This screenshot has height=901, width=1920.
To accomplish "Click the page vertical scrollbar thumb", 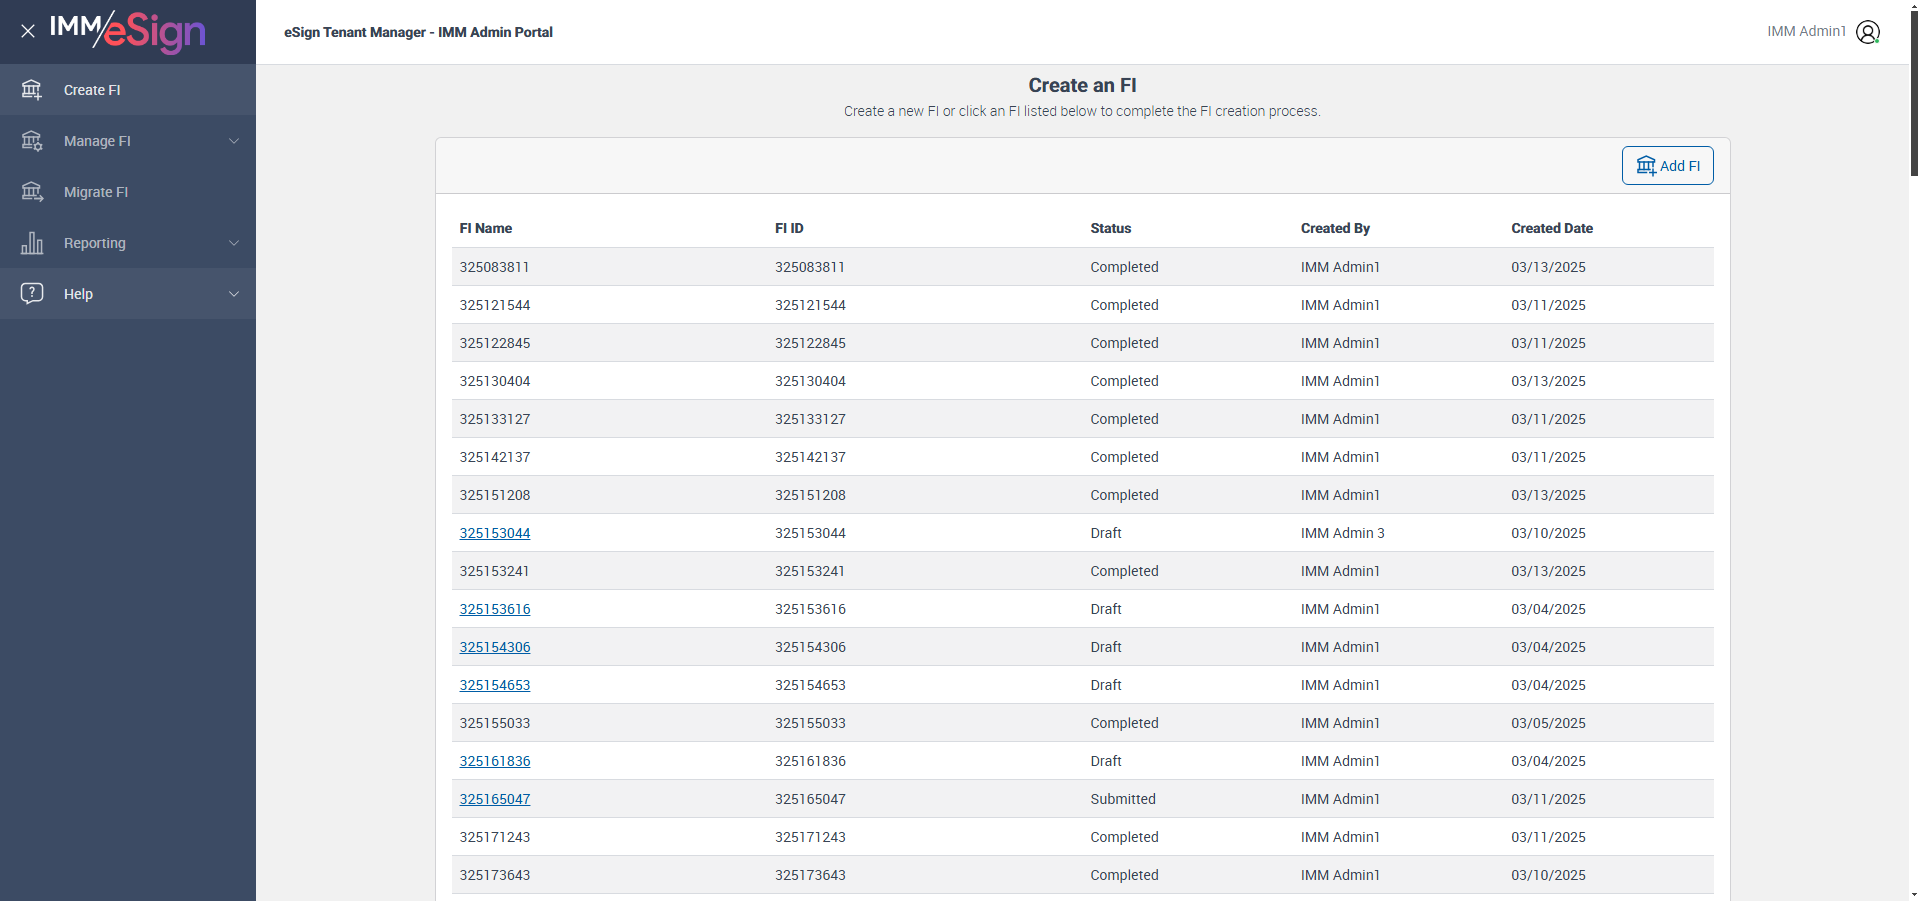I will coord(1914,90).
